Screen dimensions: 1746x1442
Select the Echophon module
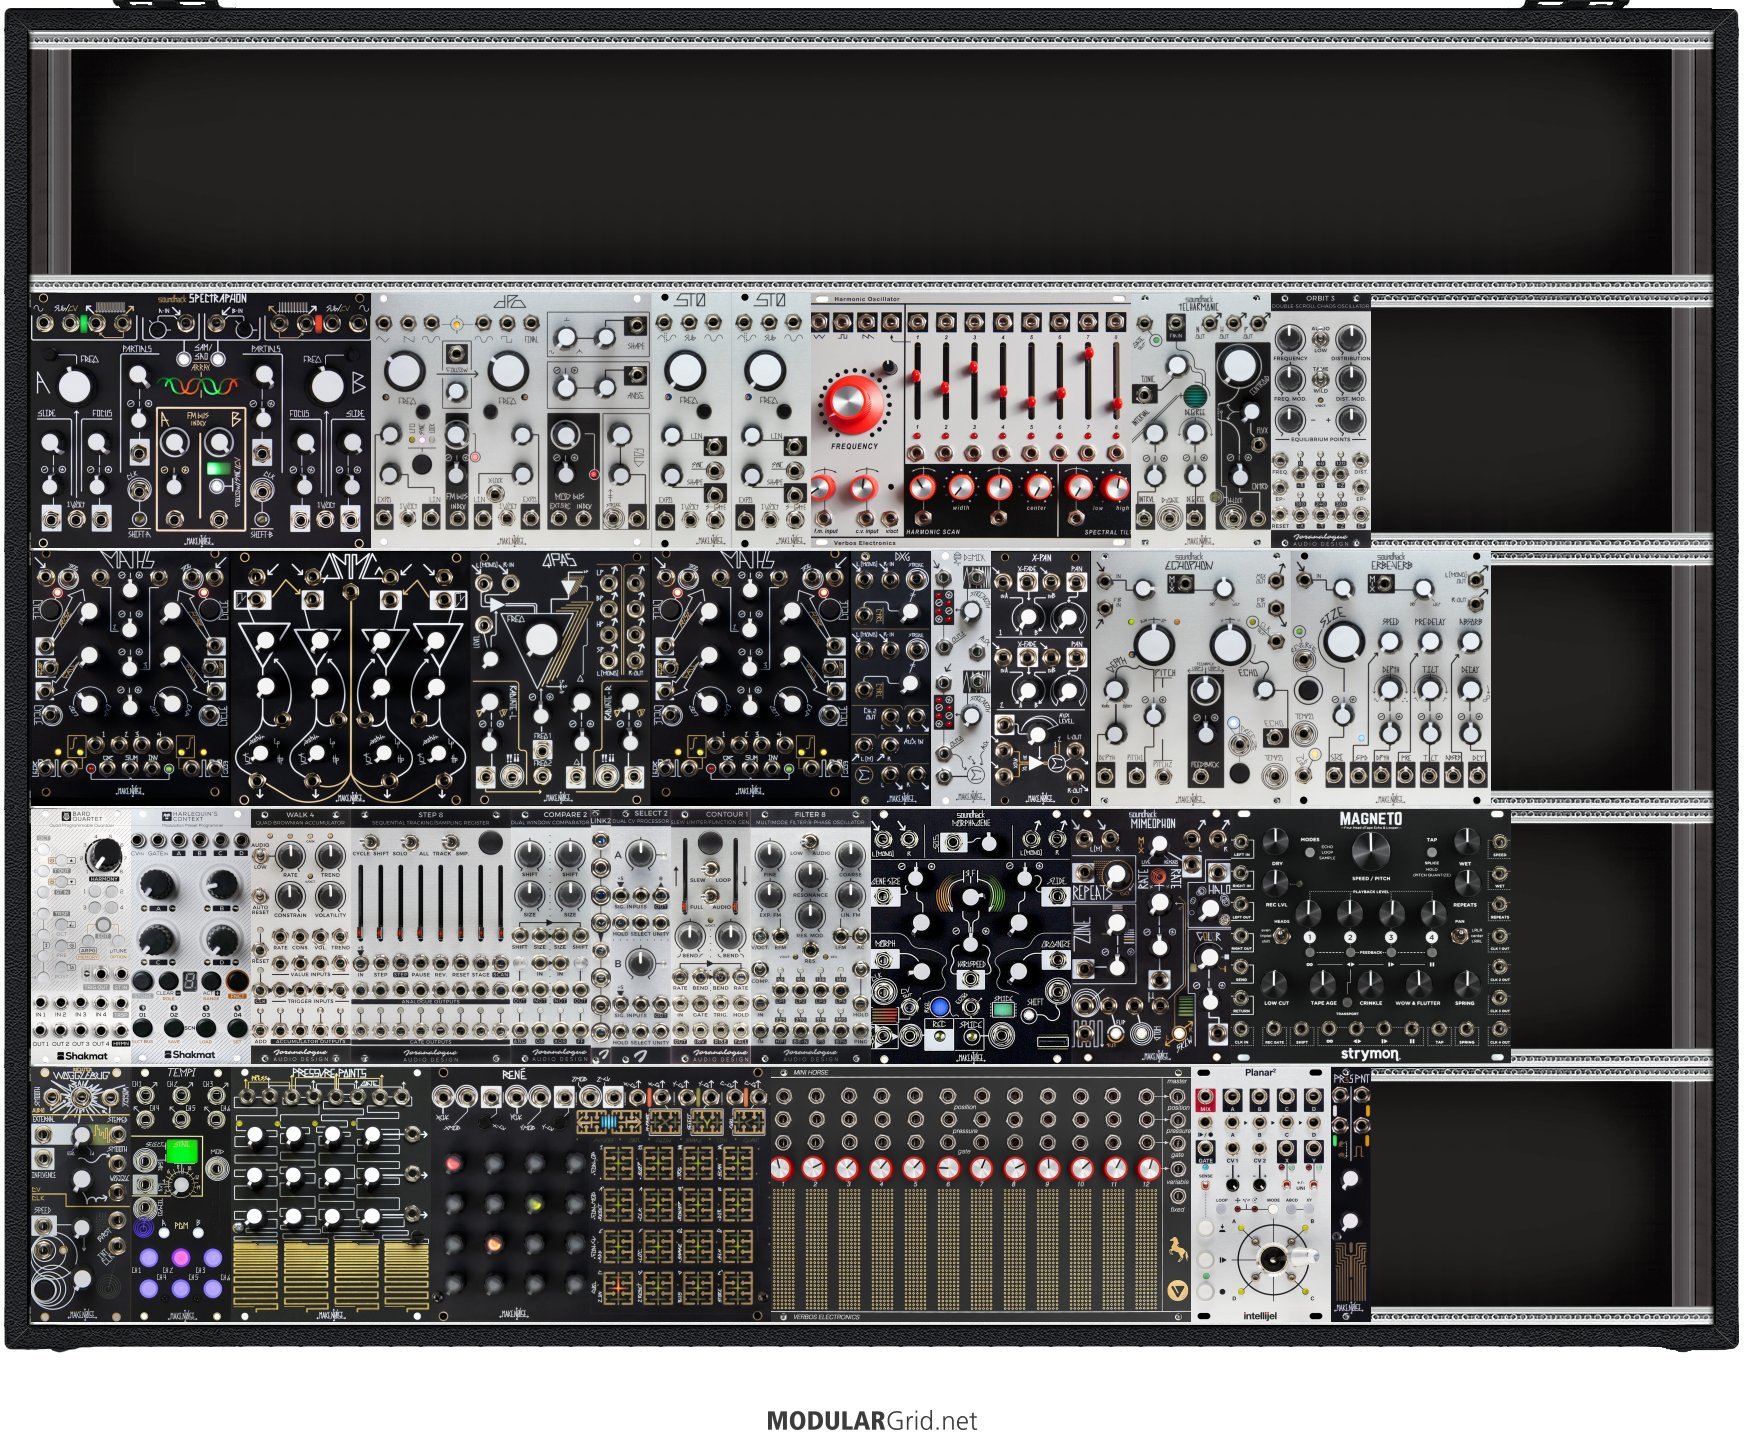pyautogui.click(x=1191, y=678)
